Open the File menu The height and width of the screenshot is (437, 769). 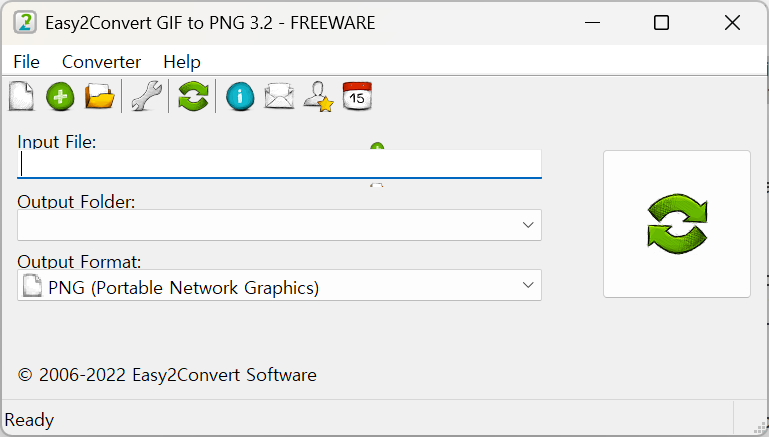26,62
